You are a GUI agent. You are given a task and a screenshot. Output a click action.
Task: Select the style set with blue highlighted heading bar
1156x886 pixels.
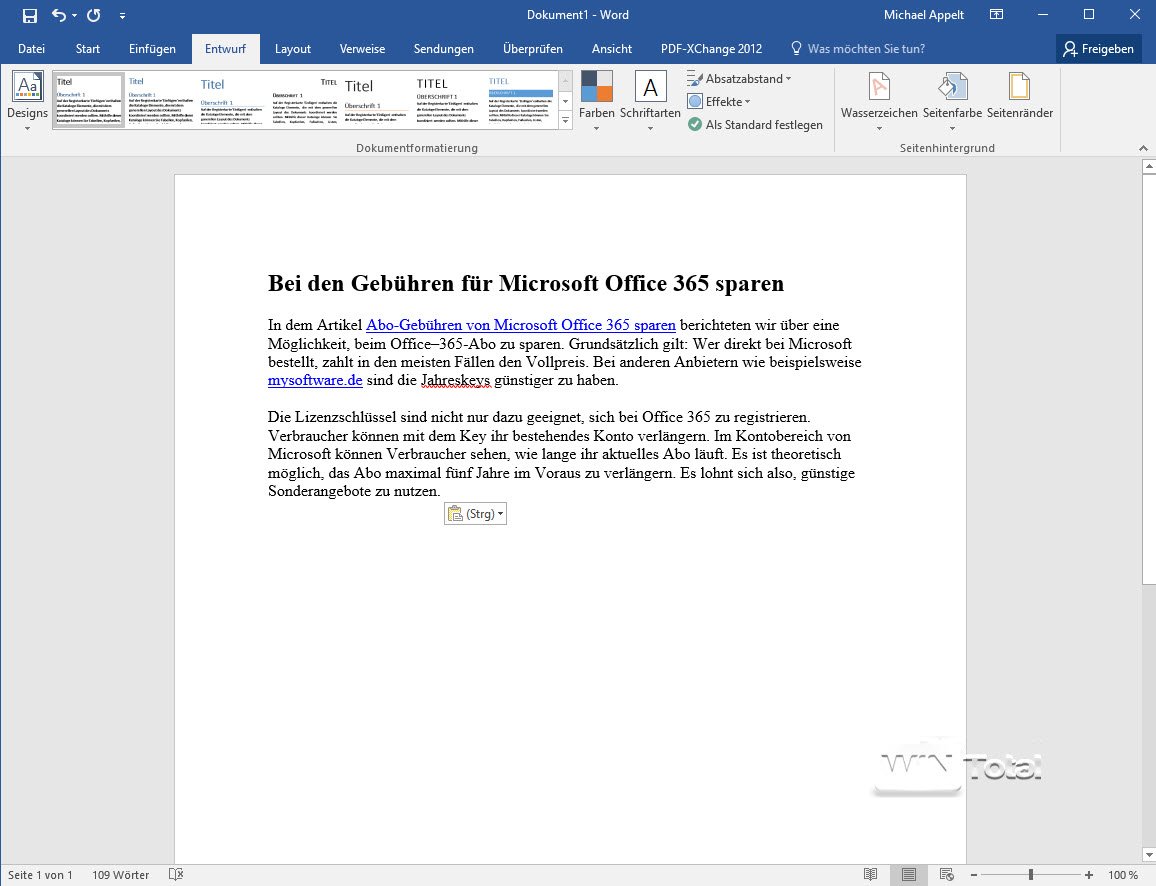coord(520,99)
